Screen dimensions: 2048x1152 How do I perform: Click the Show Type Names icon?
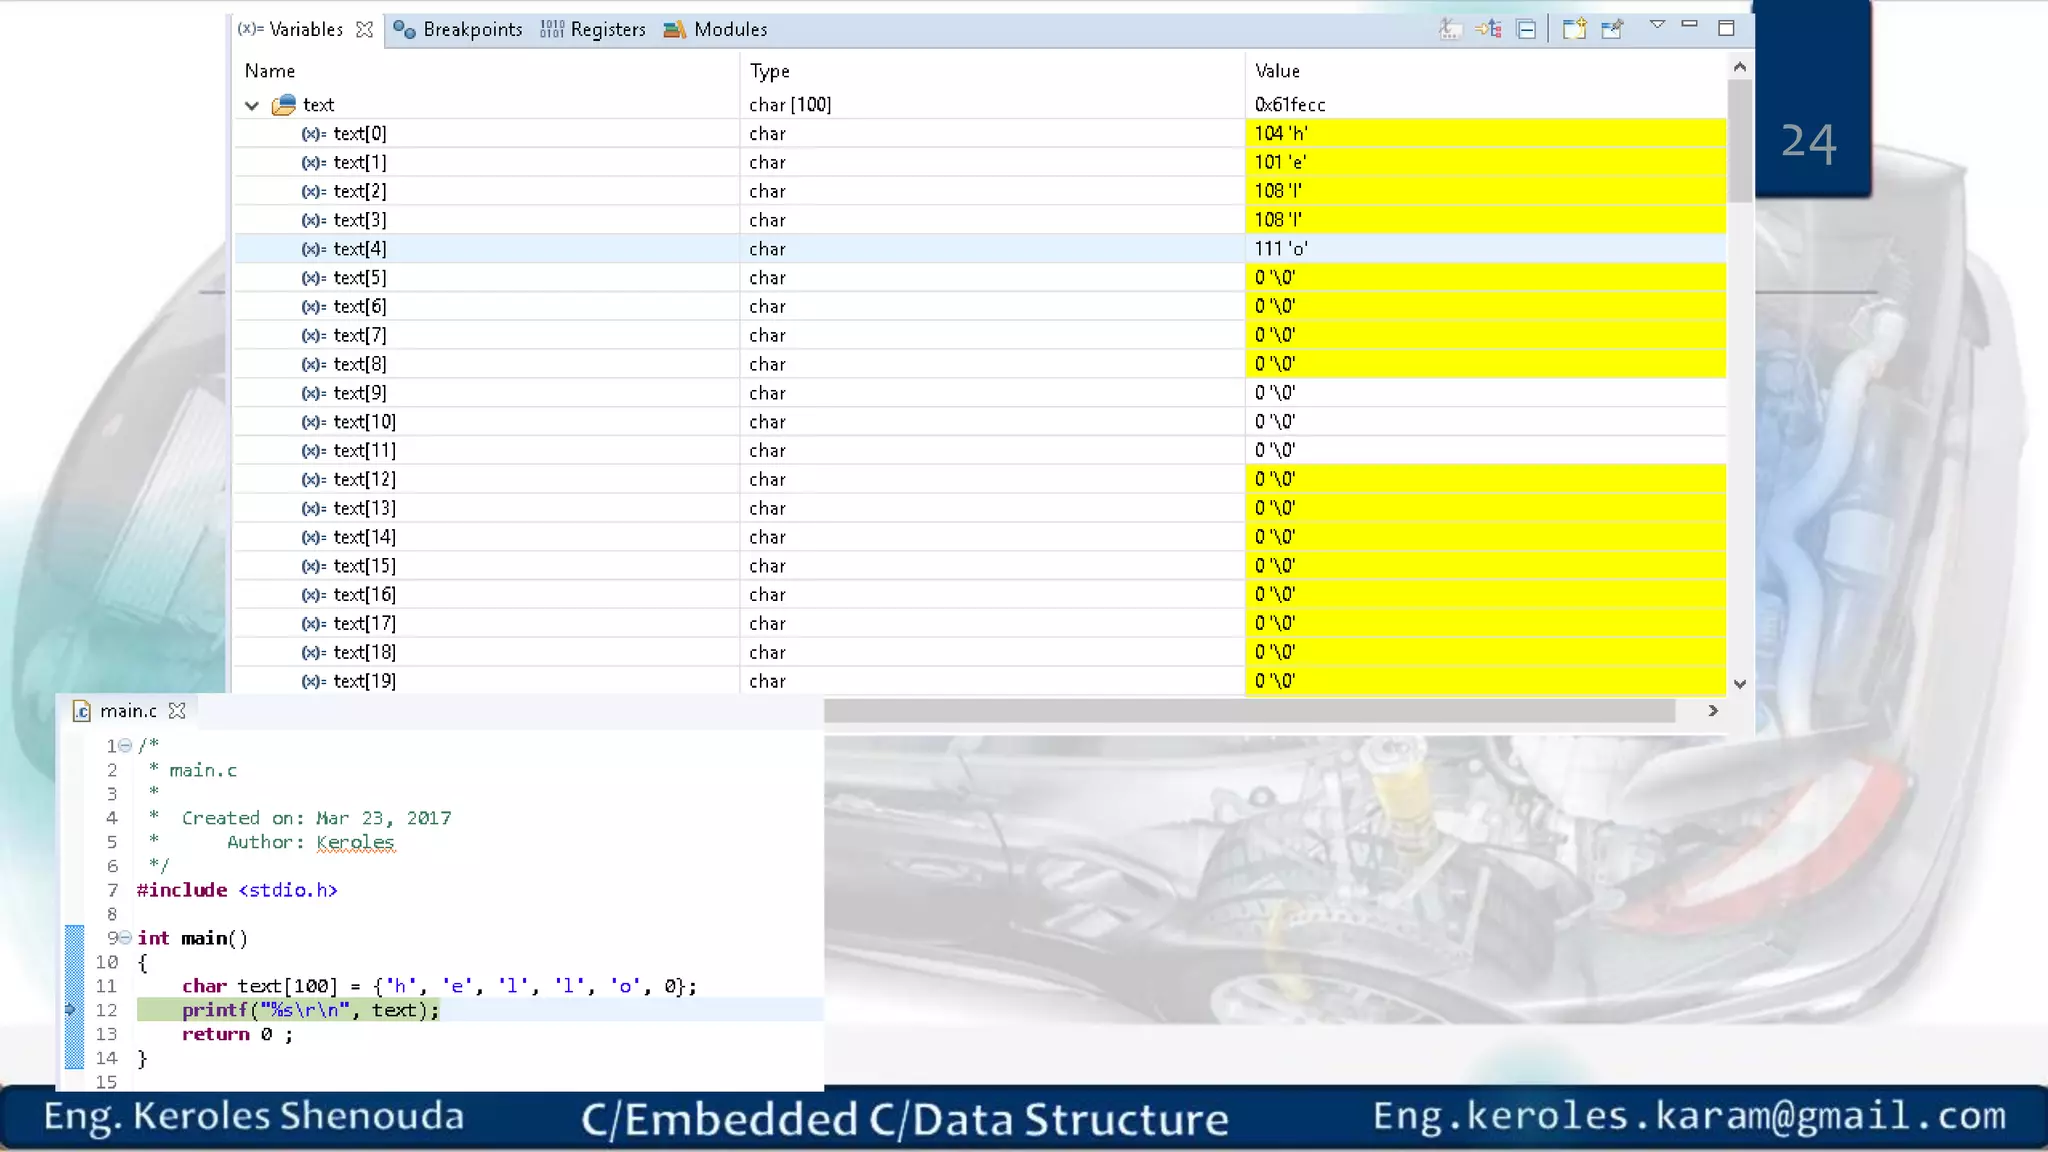tap(1449, 29)
